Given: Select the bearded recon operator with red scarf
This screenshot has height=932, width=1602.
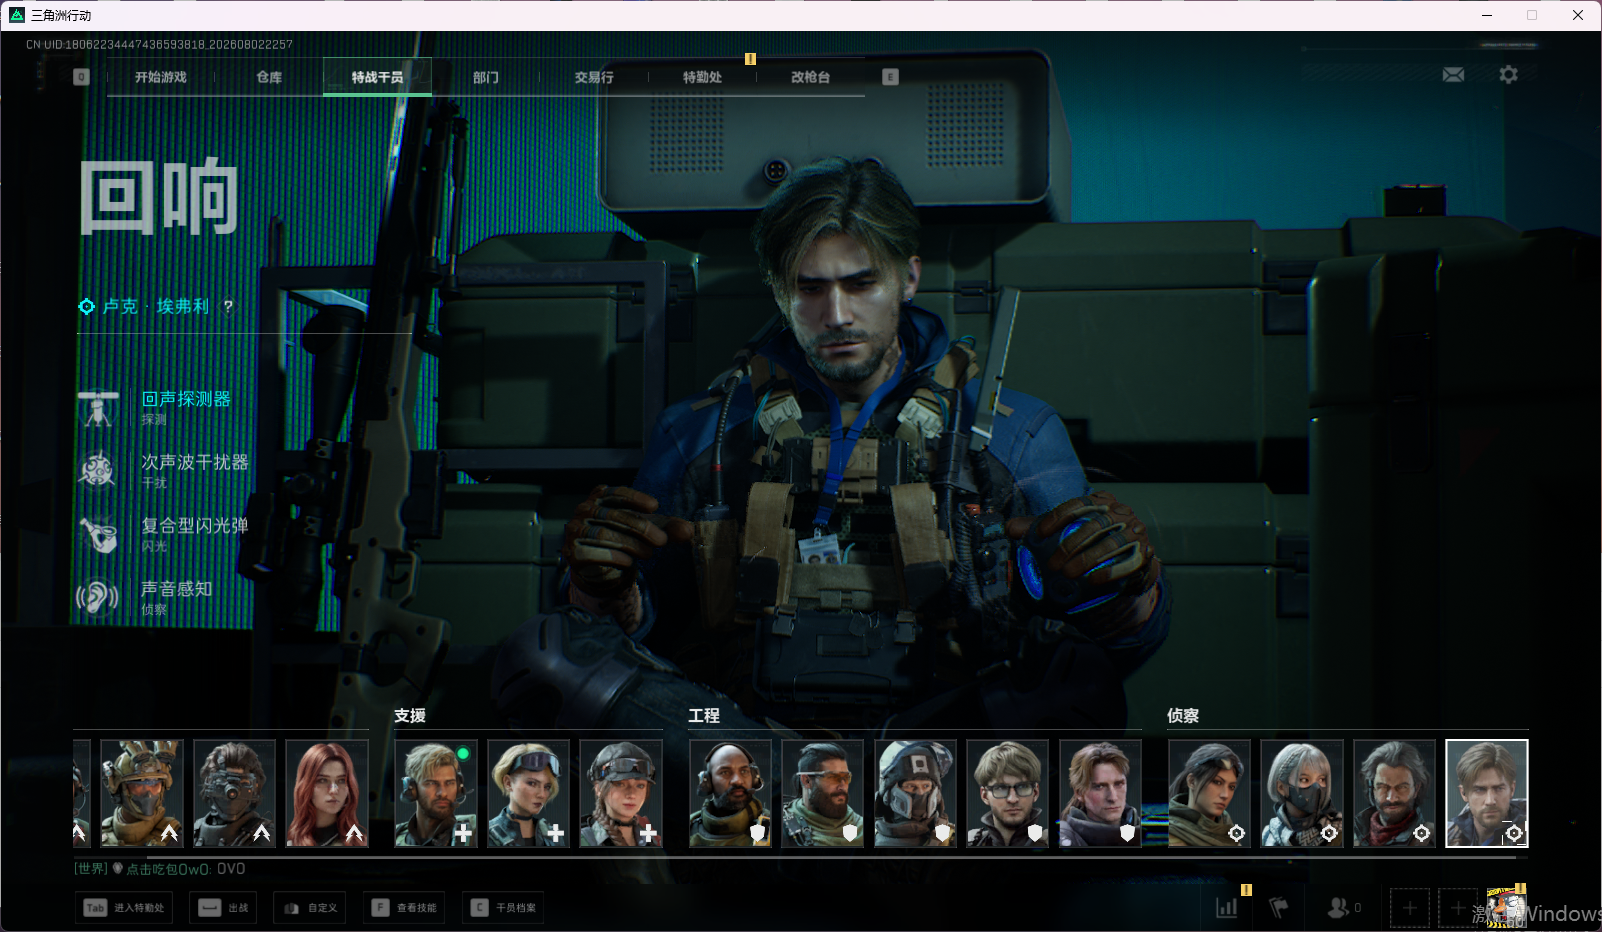Looking at the screenshot, I should pyautogui.click(x=1394, y=794).
